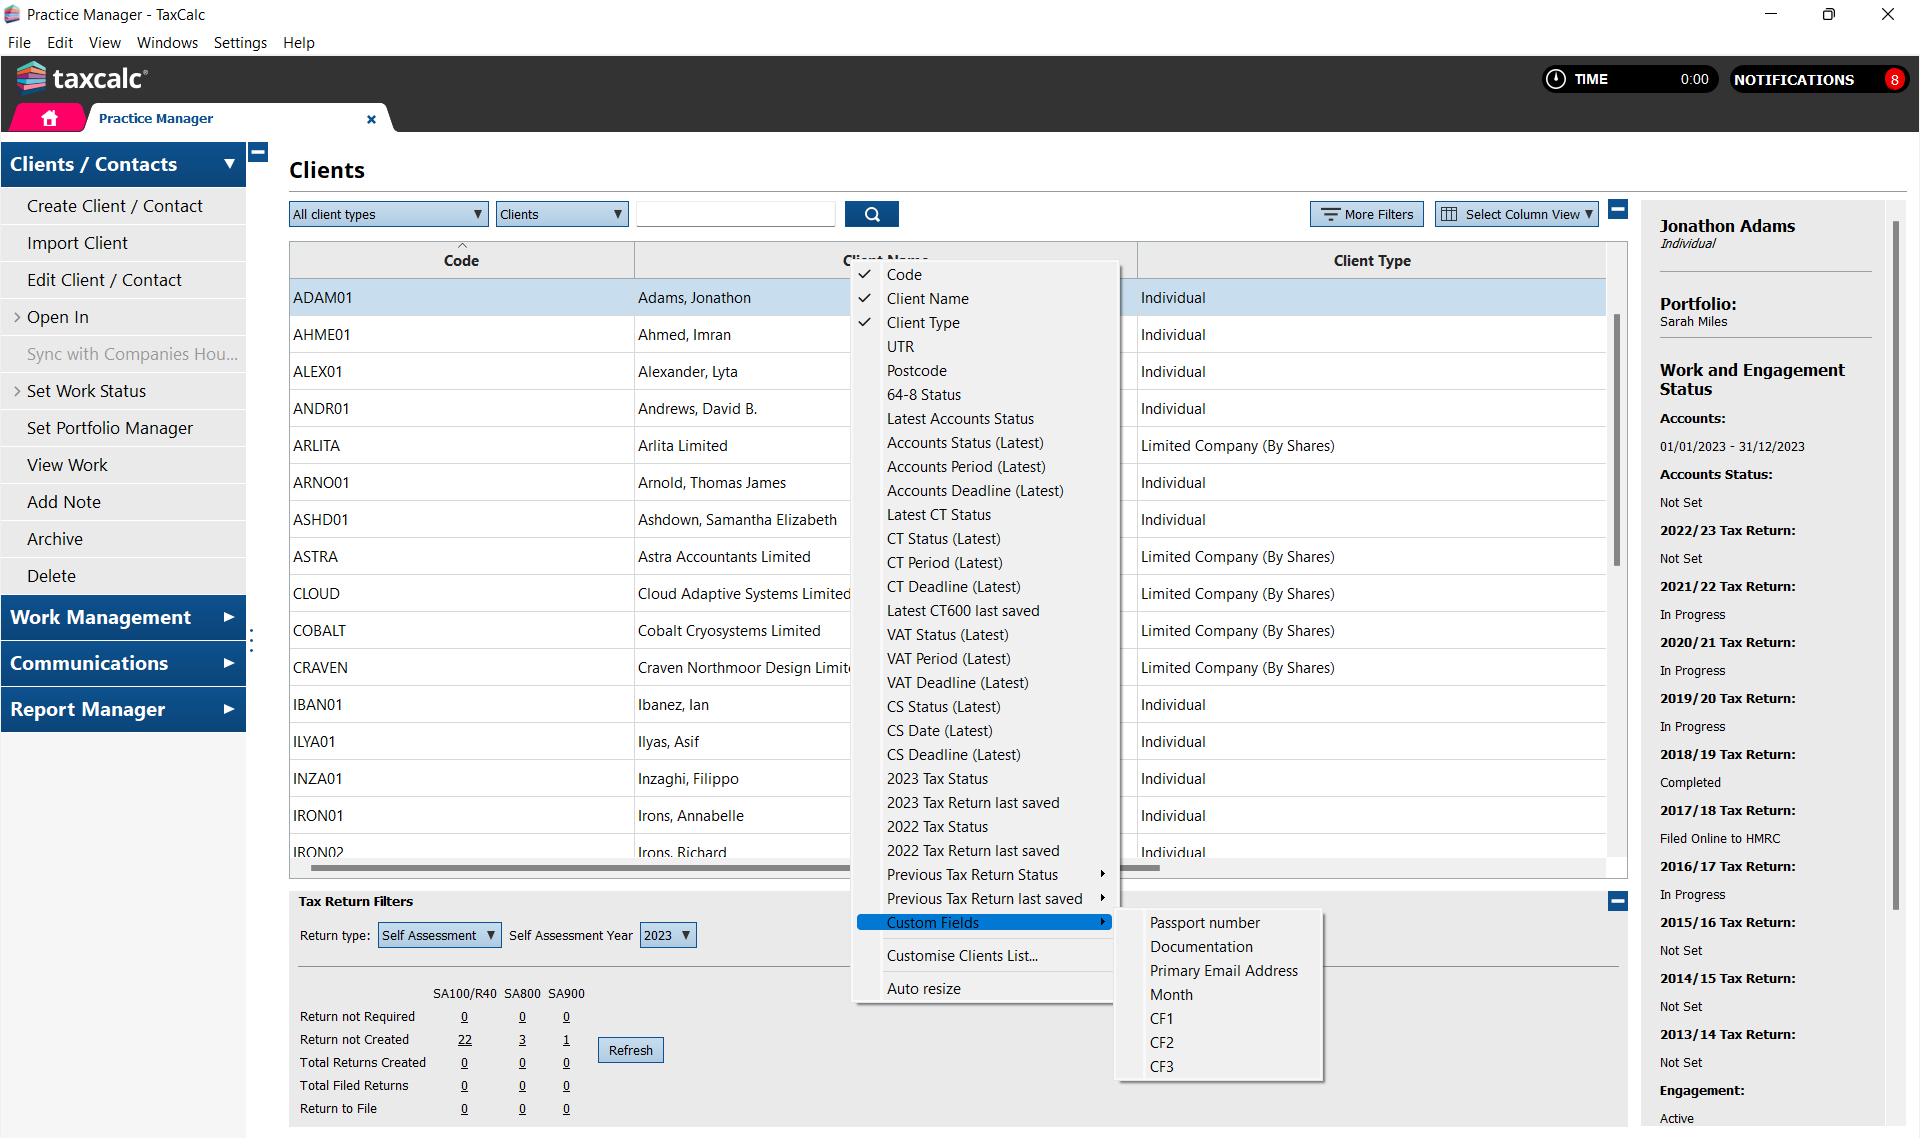Open Self Assessment Year 2023 dropdown

(x=667, y=935)
